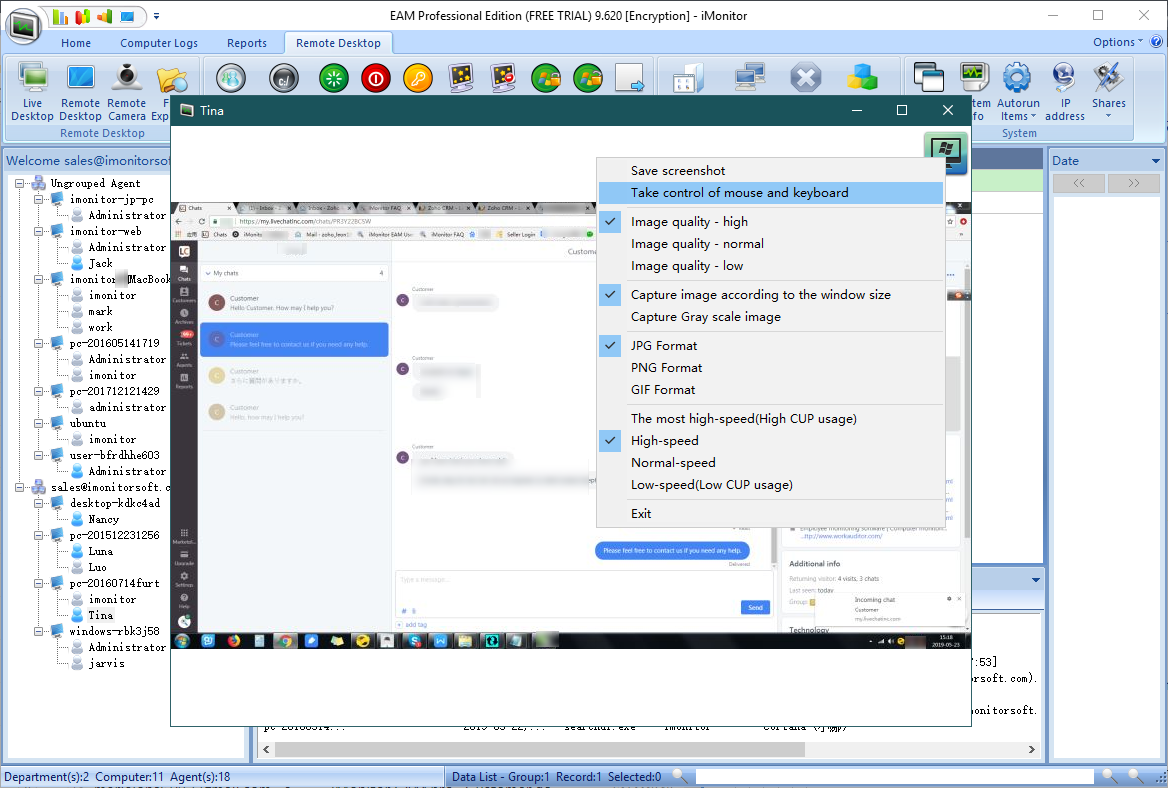
Task: Click the horizontal scrollbar in the data list
Action: [539, 749]
